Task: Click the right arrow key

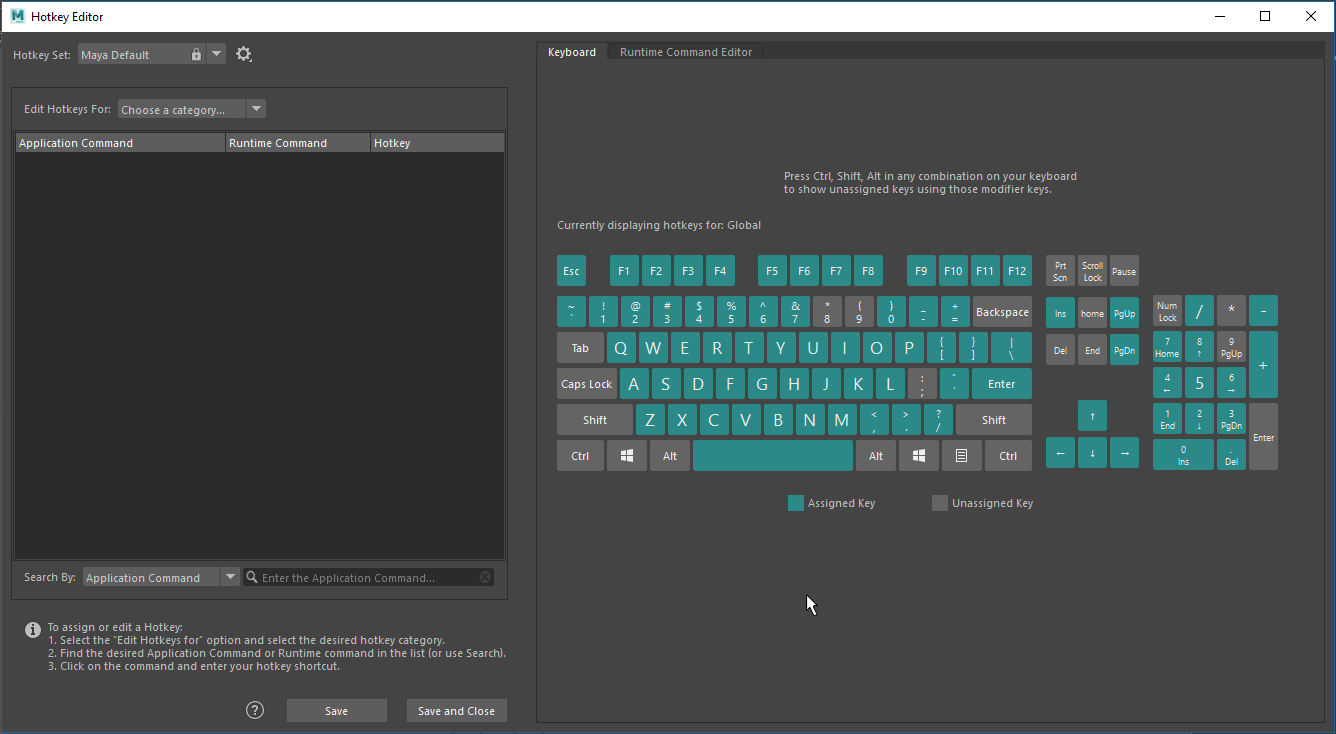Action: (x=1124, y=453)
